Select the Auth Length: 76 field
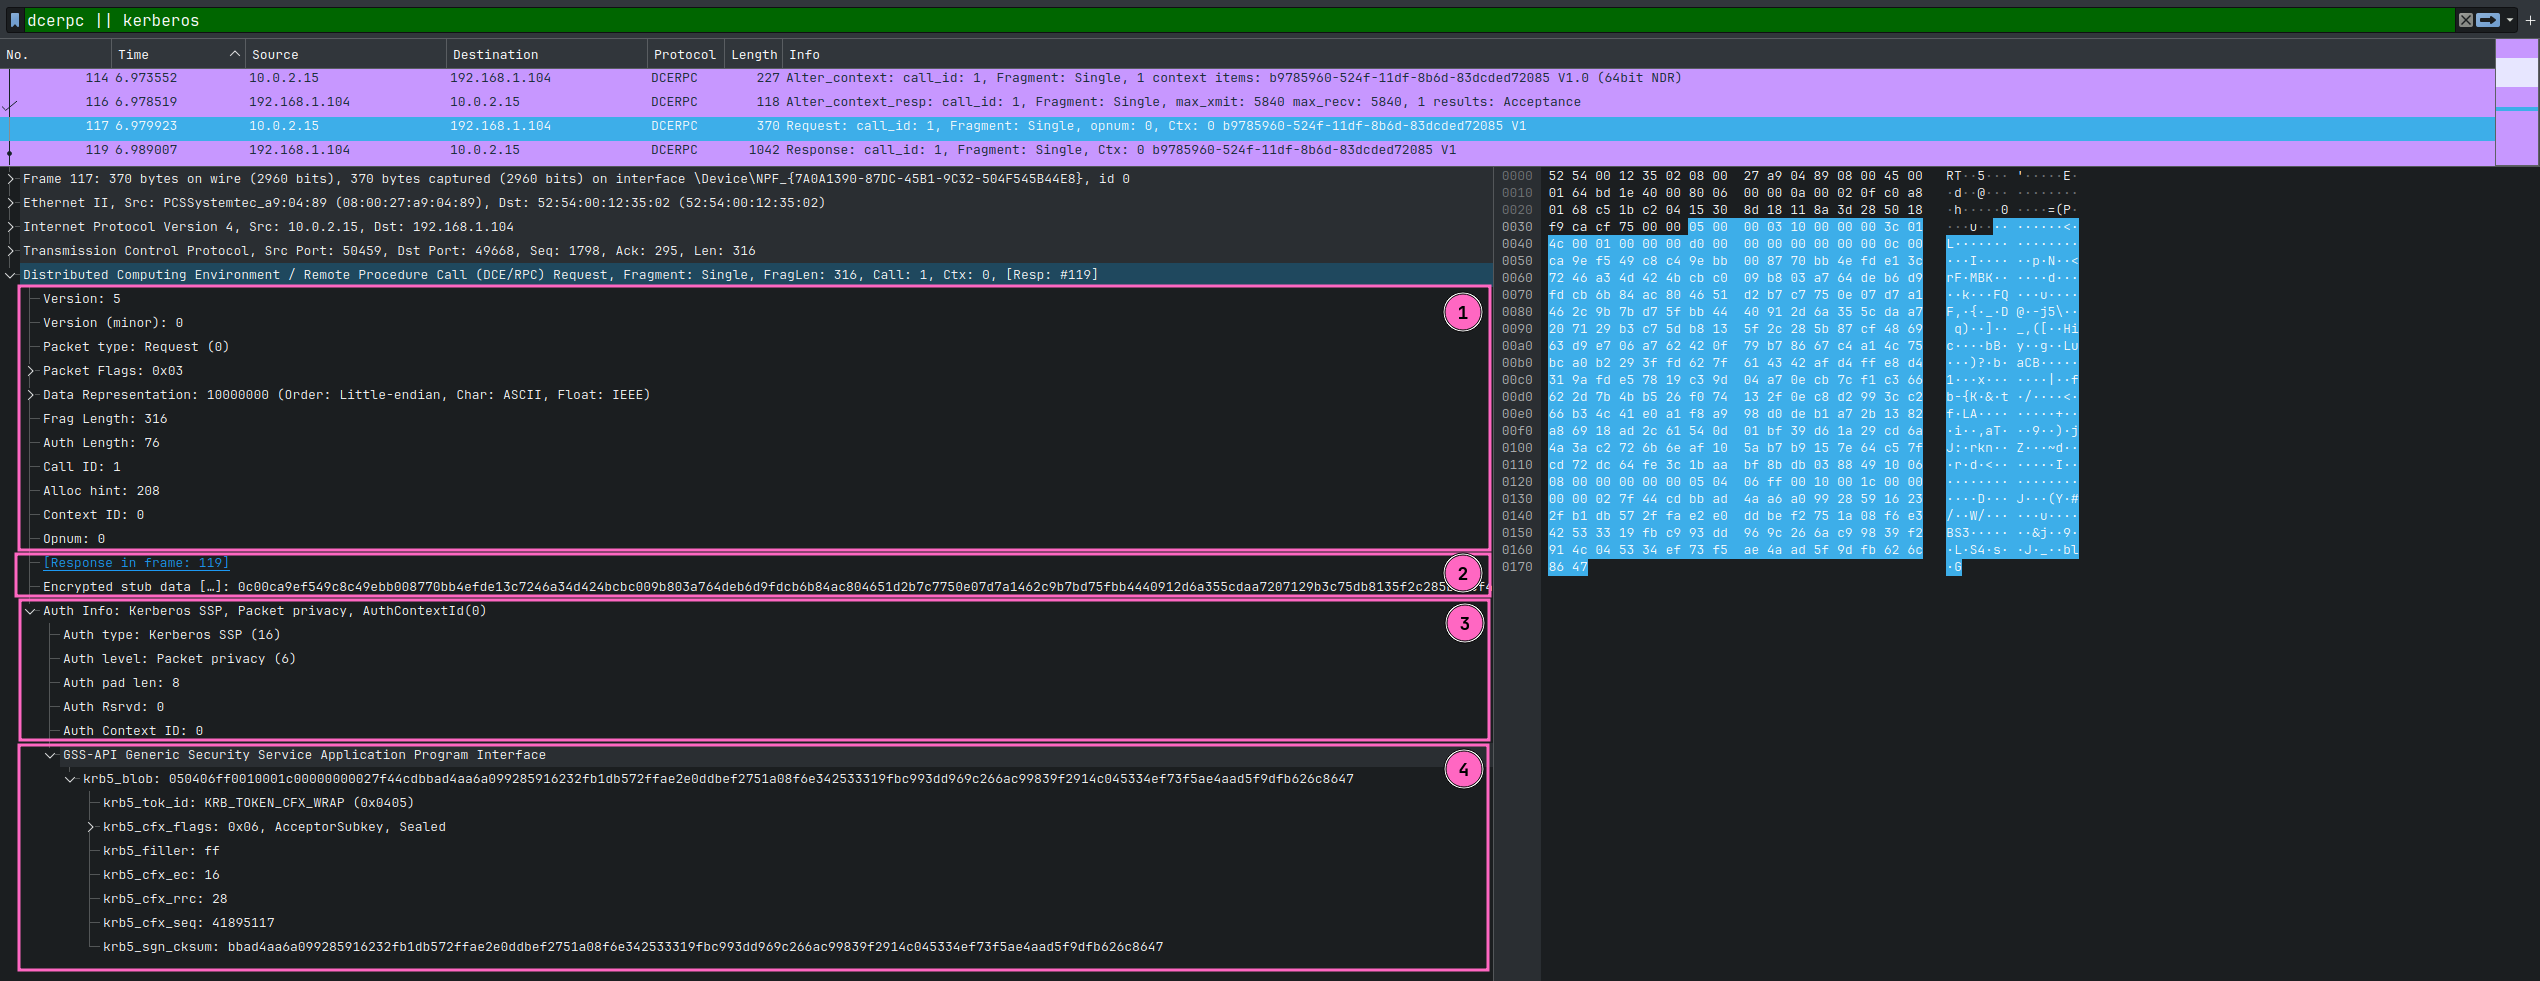The image size is (2540, 981). click(x=101, y=443)
